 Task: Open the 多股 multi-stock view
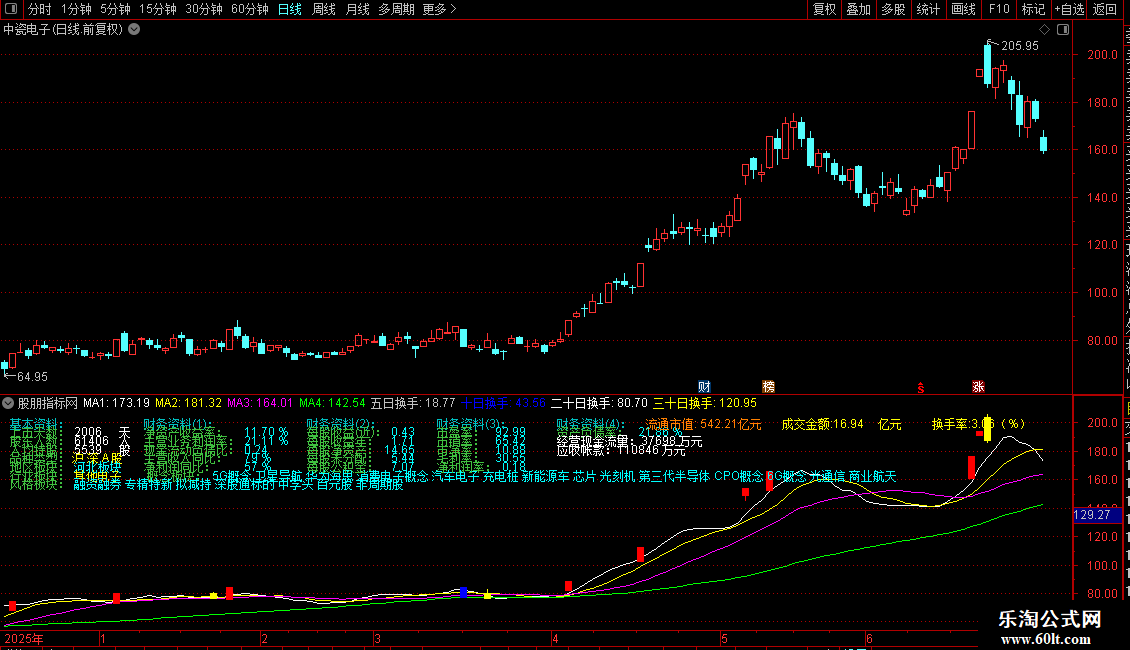(893, 9)
